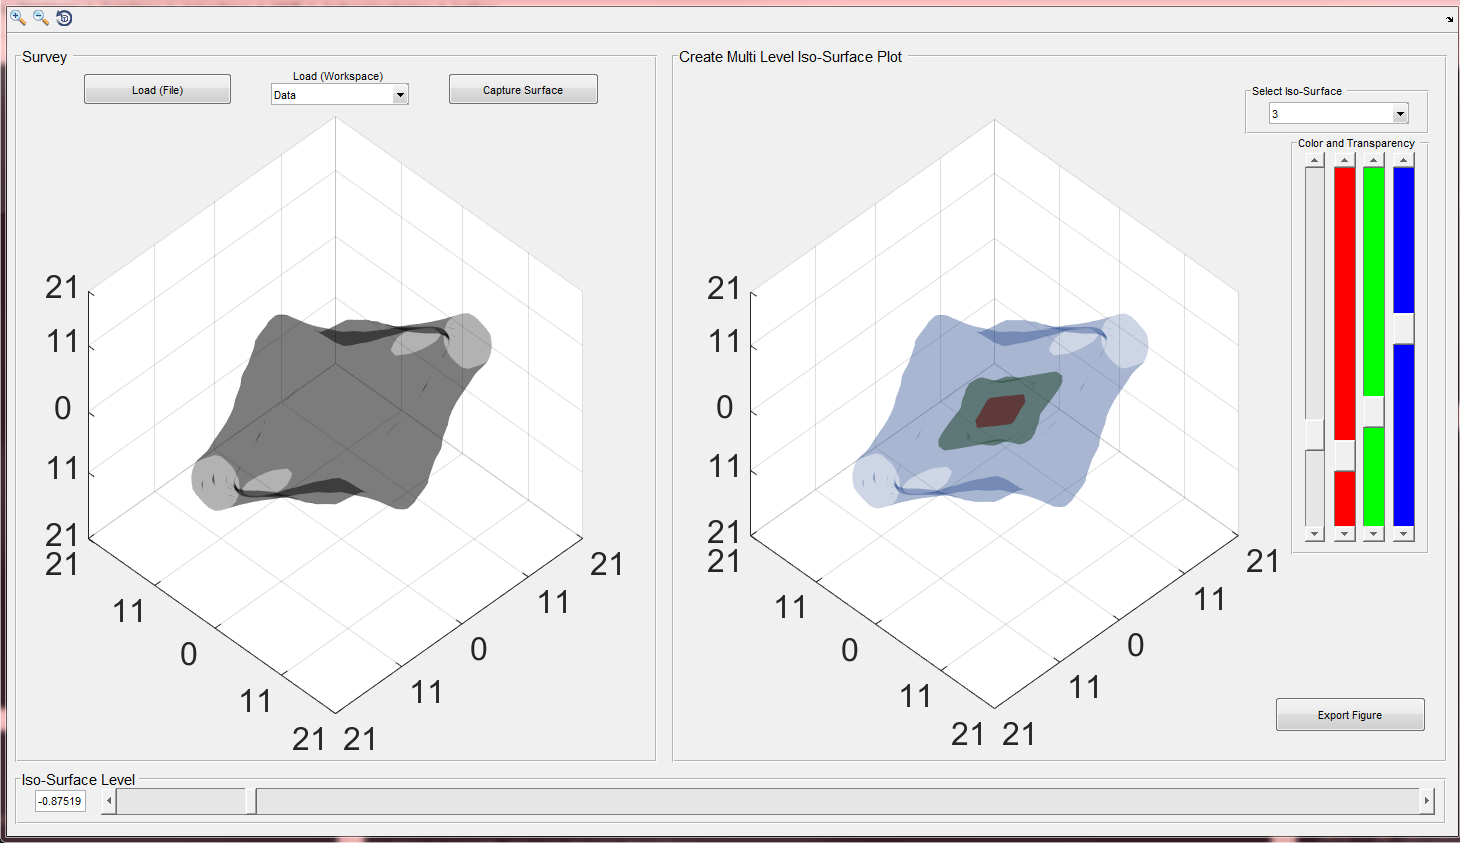Click left arrow of Iso-Surface Level slider
Image resolution: width=1460 pixels, height=843 pixels.
click(109, 801)
